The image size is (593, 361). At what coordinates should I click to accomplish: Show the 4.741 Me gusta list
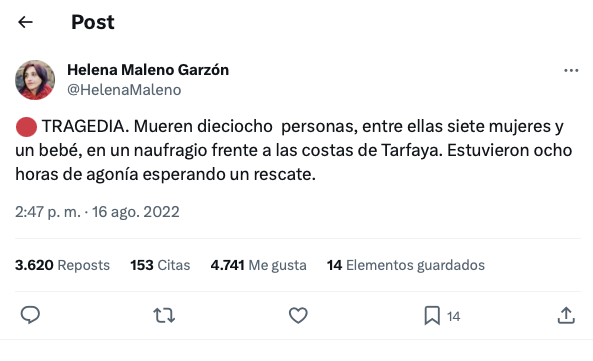pyautogui.click(x=258, y=265)
